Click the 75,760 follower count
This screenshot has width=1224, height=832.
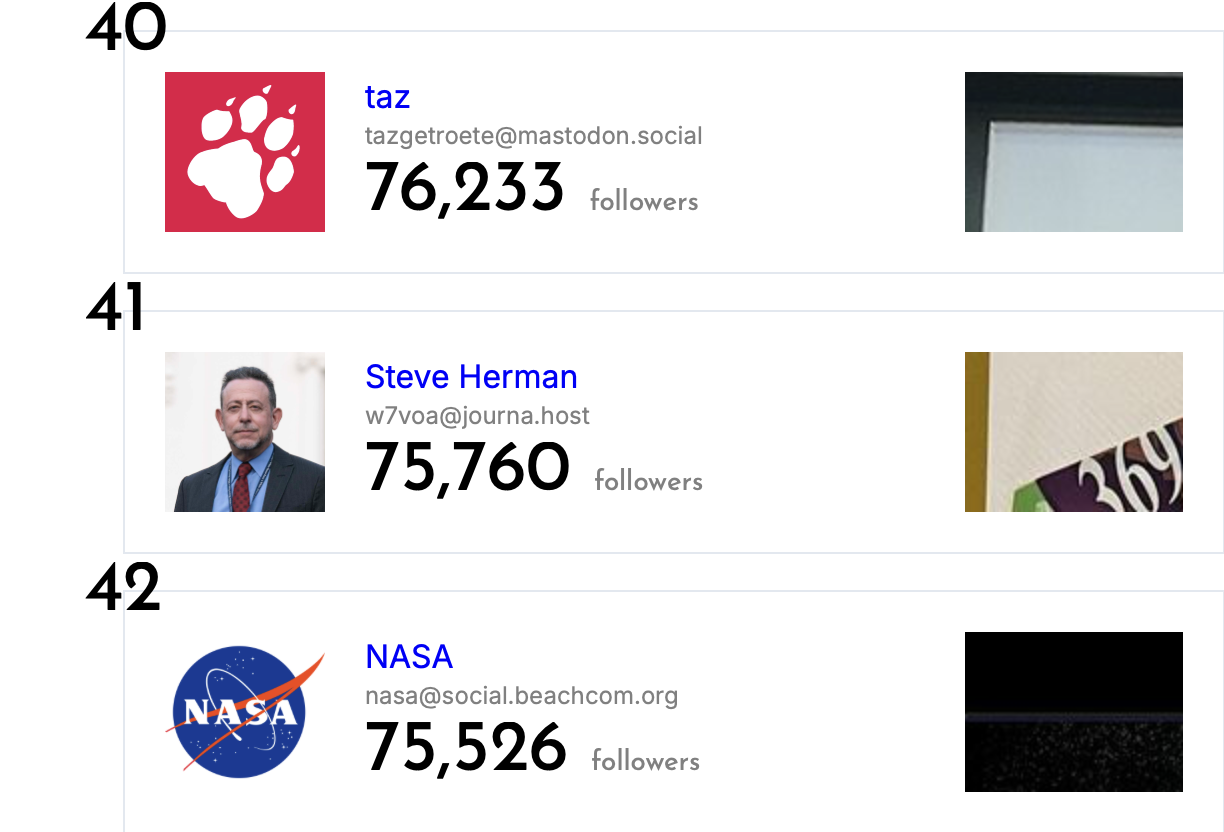(467, 468)
